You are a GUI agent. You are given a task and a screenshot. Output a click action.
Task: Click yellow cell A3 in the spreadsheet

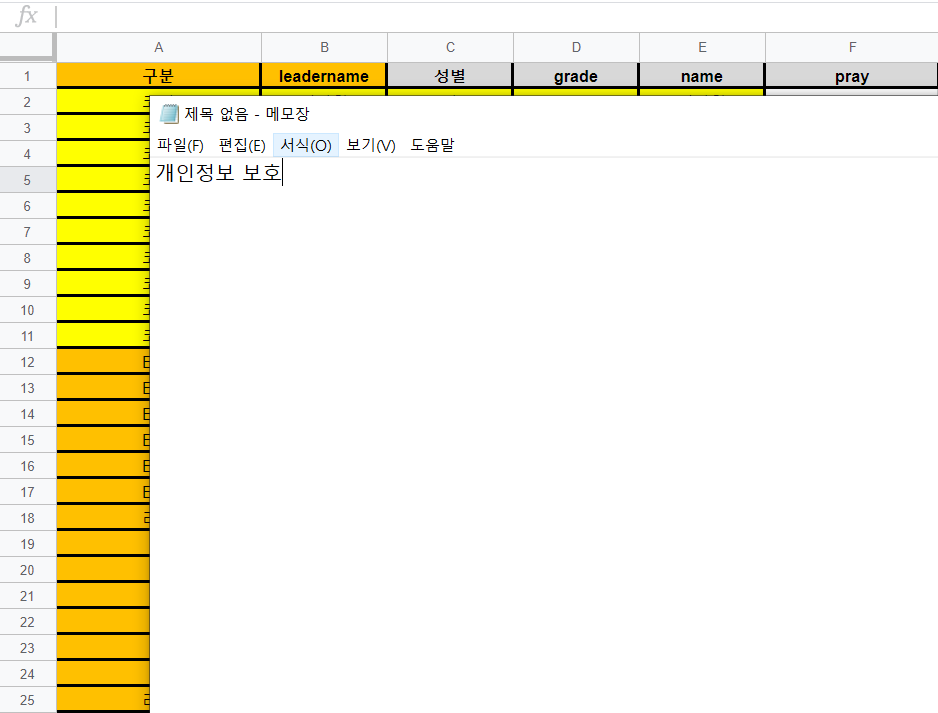point(103,128)
